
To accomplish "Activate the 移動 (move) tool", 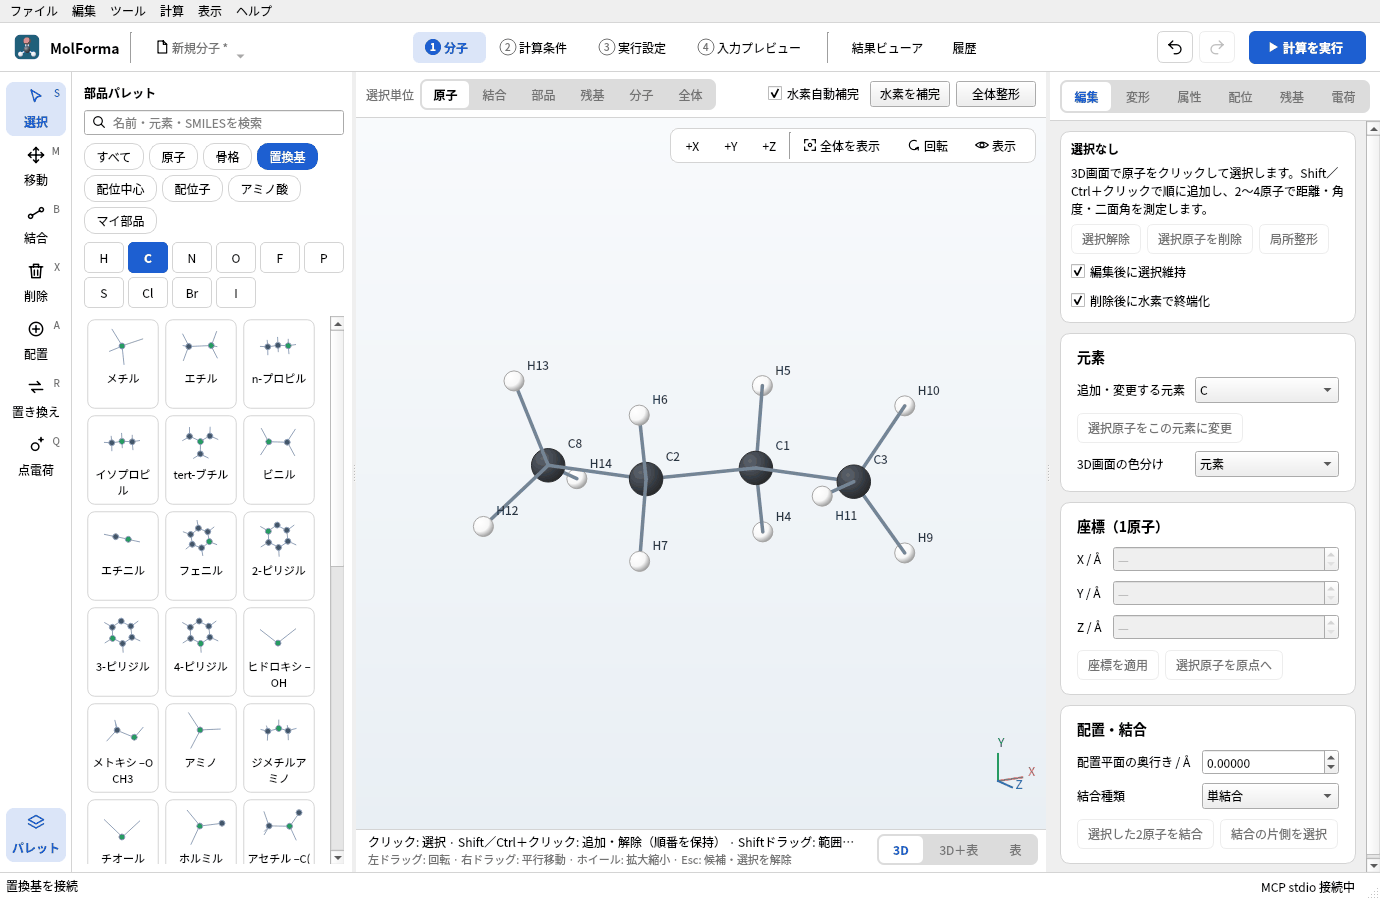I will (36, 166).
